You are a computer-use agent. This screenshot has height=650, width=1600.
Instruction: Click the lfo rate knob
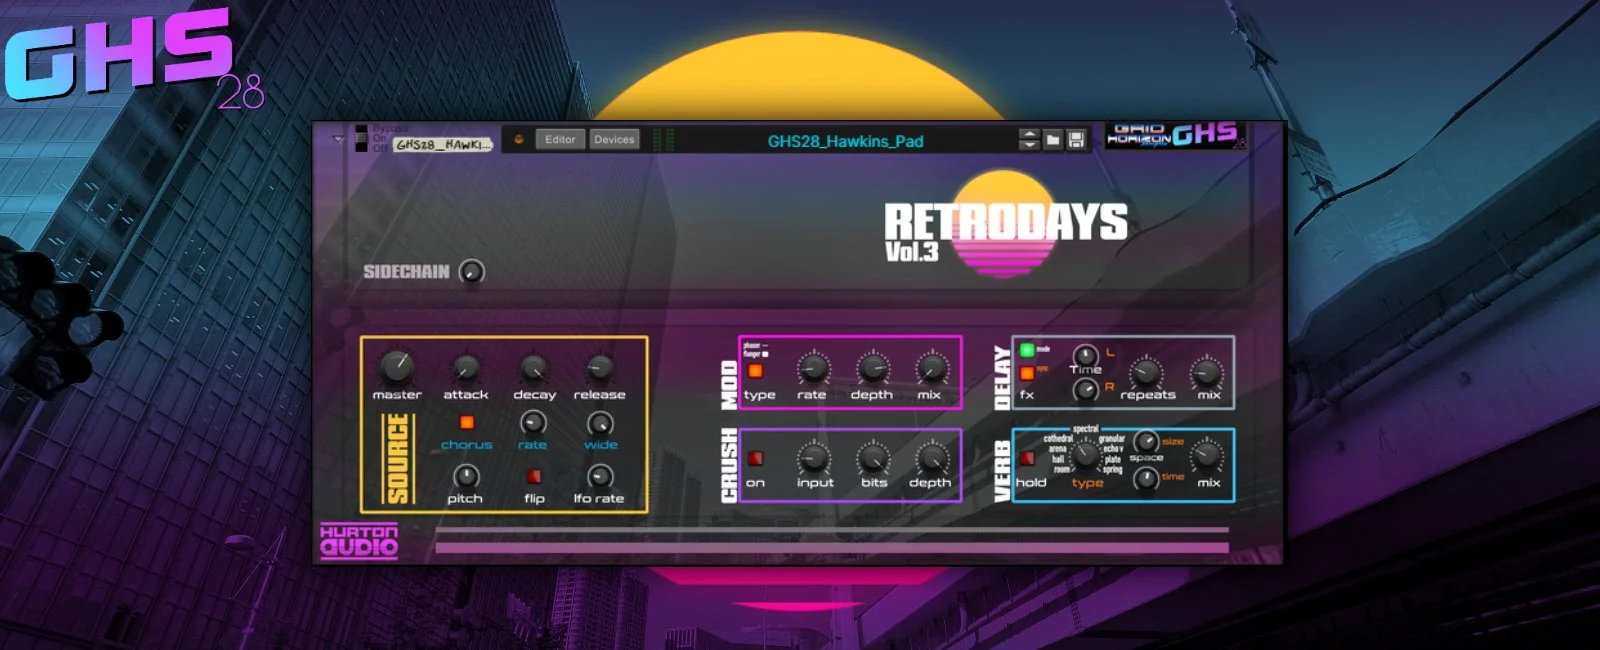pyautogui.click(x=600, y=476)
